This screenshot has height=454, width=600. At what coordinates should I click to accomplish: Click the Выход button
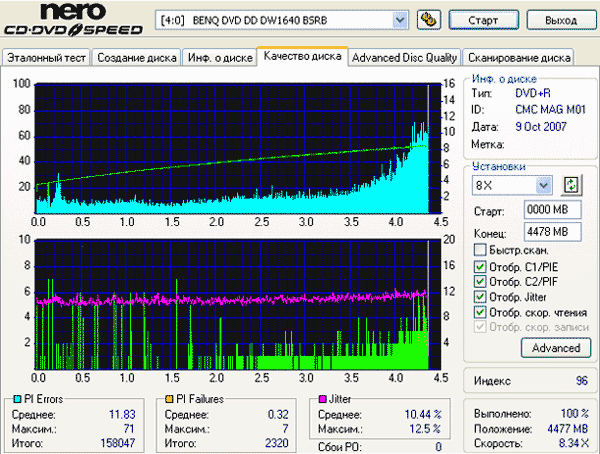click(561, 20)
